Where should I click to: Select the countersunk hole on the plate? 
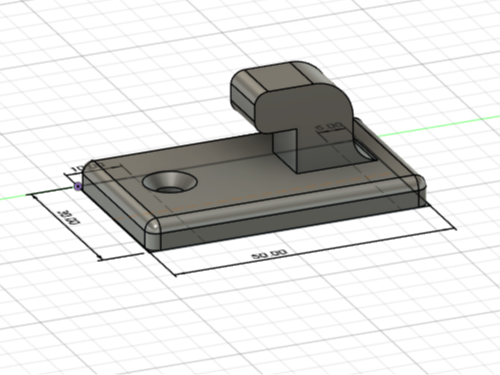point(170,182)
